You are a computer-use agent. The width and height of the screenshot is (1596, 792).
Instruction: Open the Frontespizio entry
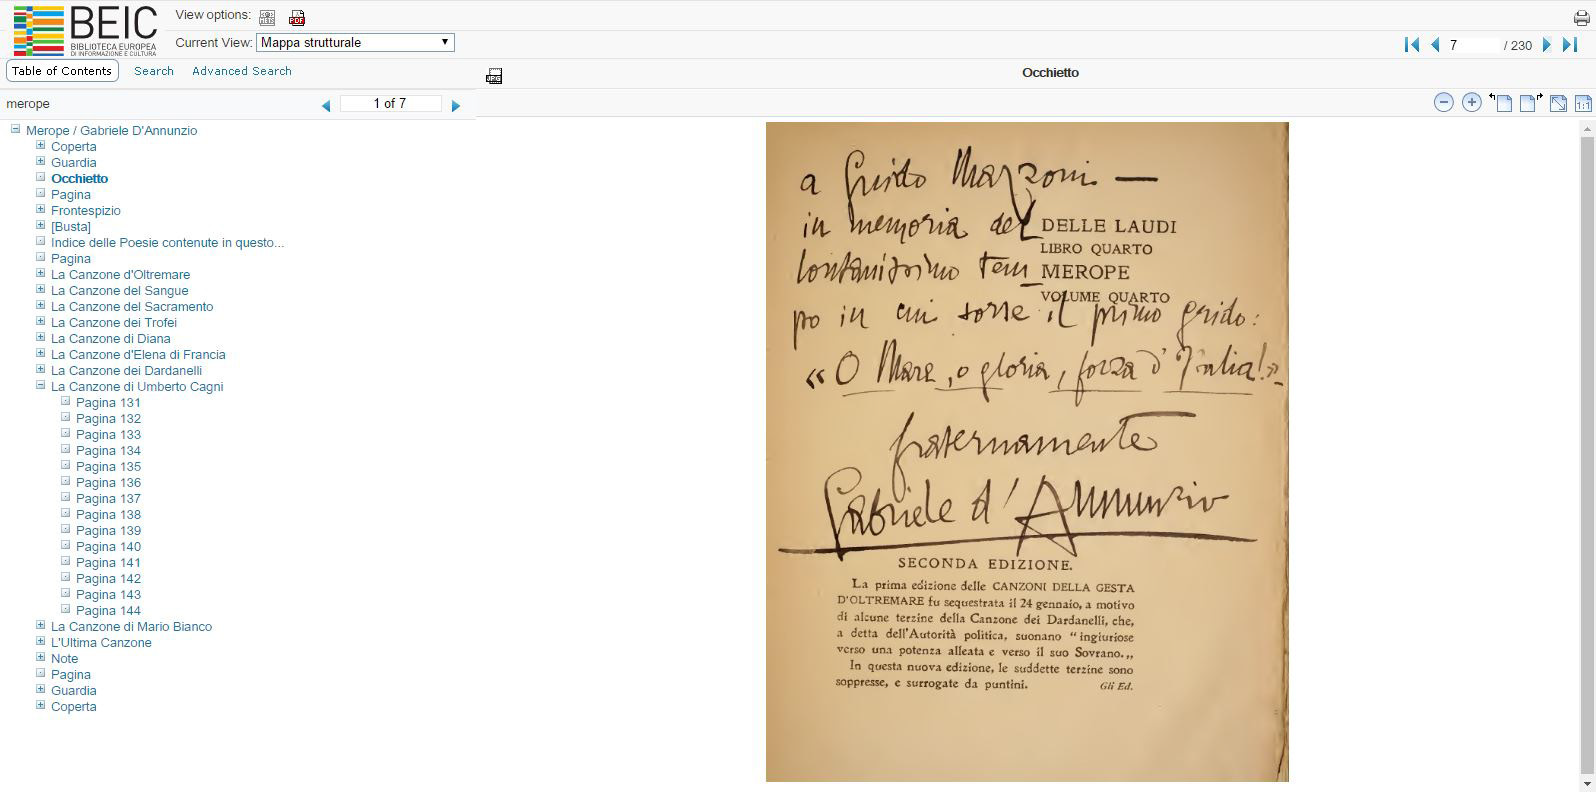coord(86,210)
